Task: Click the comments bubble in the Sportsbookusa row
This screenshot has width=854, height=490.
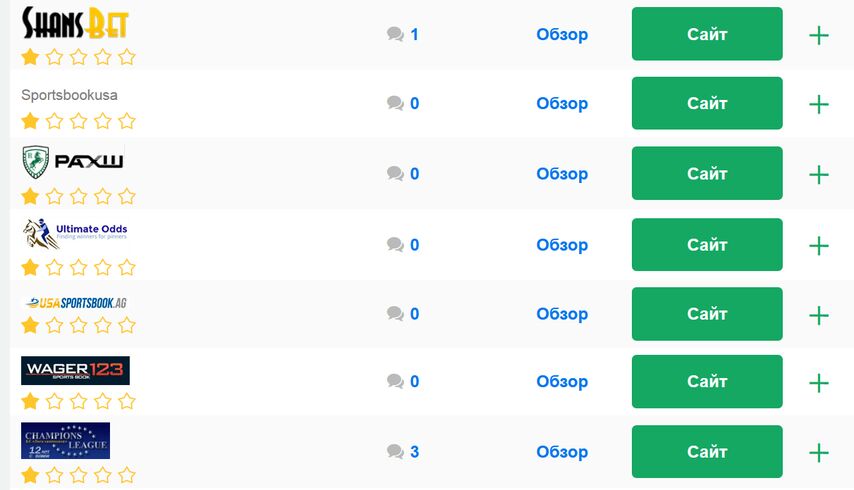Action: [x=395, y=103]
